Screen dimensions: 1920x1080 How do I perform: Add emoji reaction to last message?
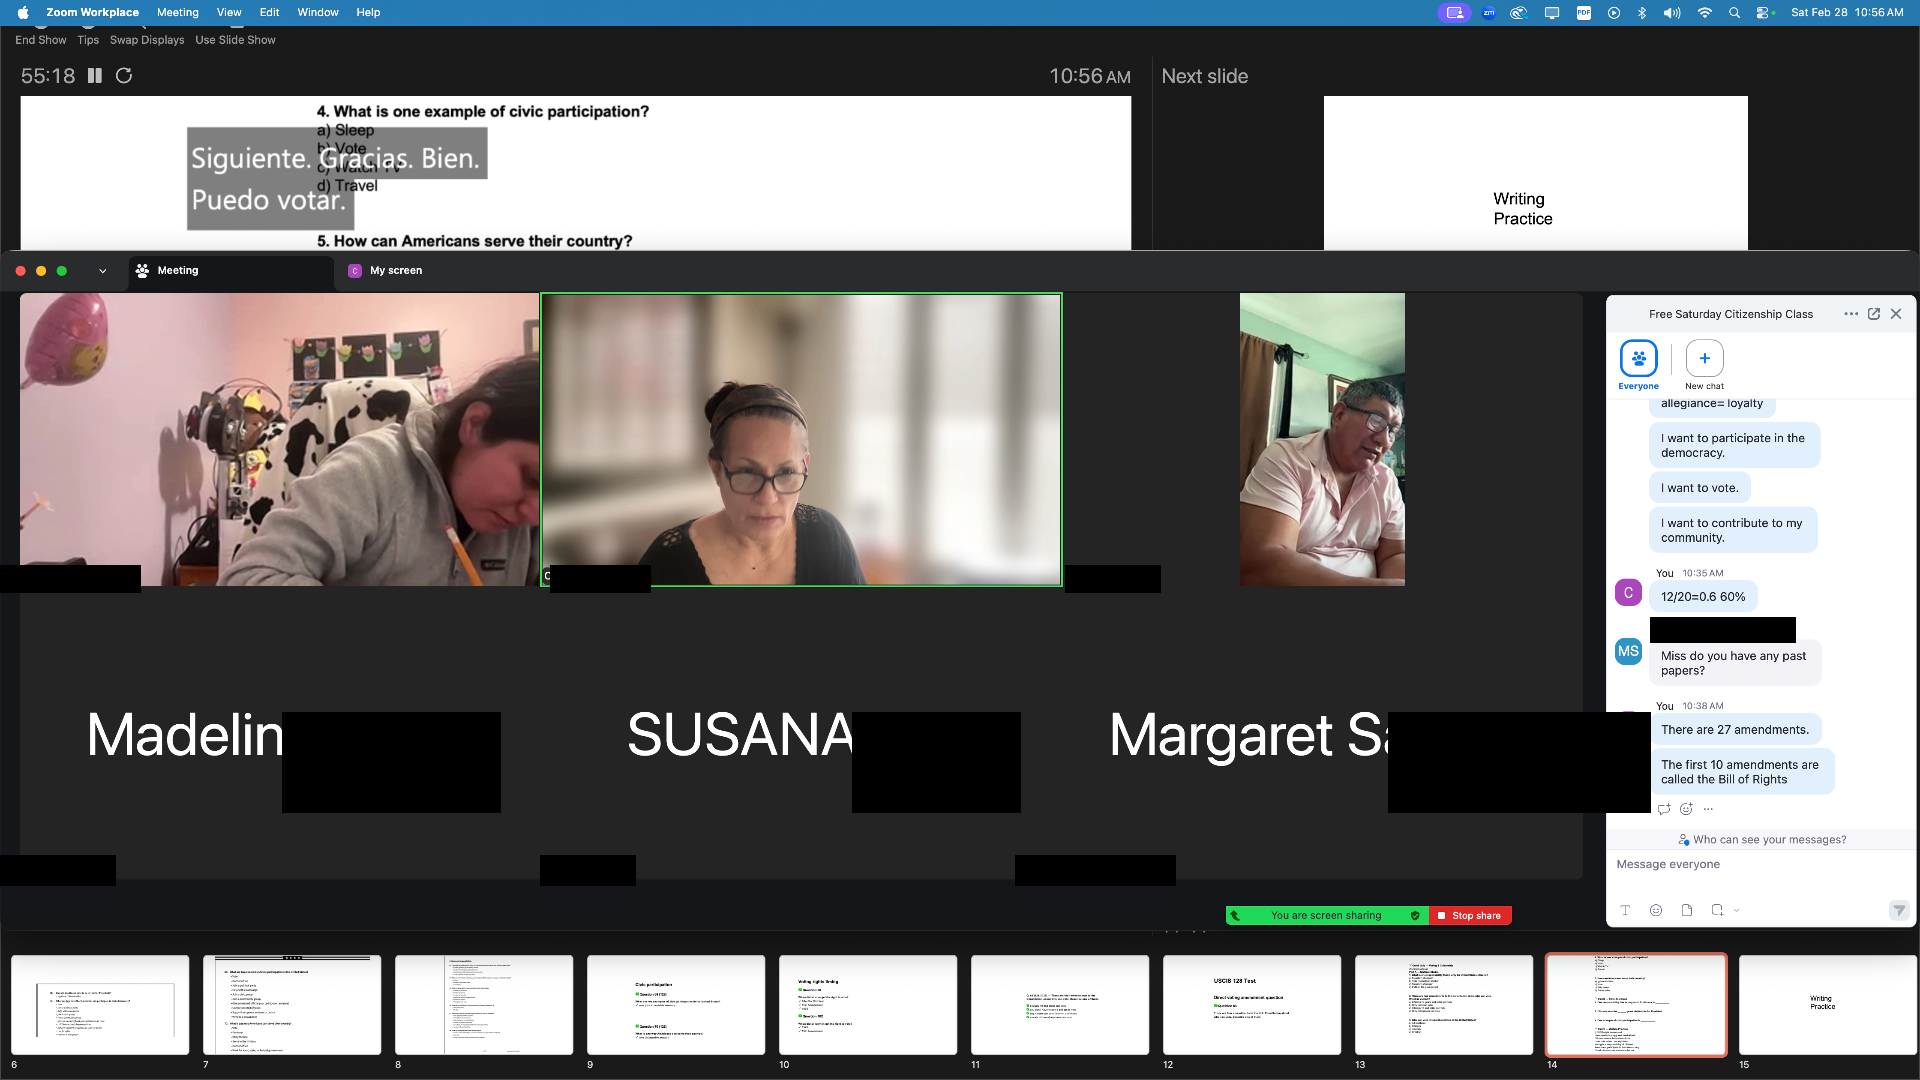(x=1686, y=809)
